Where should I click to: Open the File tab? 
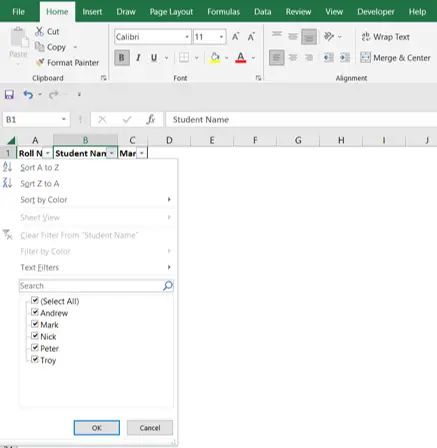18,12
